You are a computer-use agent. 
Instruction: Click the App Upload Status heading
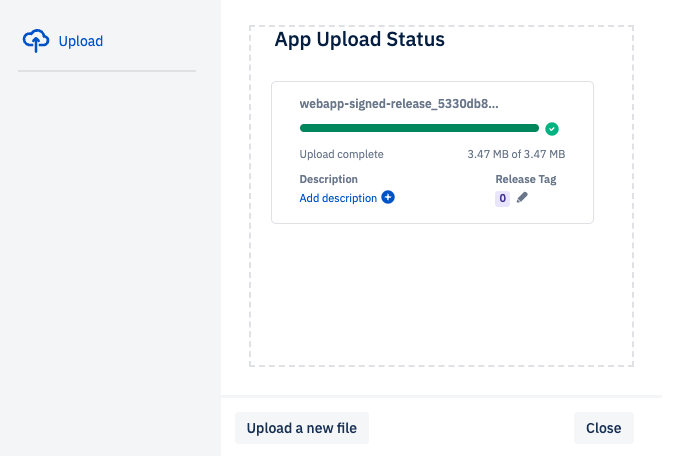coord(360,39)
